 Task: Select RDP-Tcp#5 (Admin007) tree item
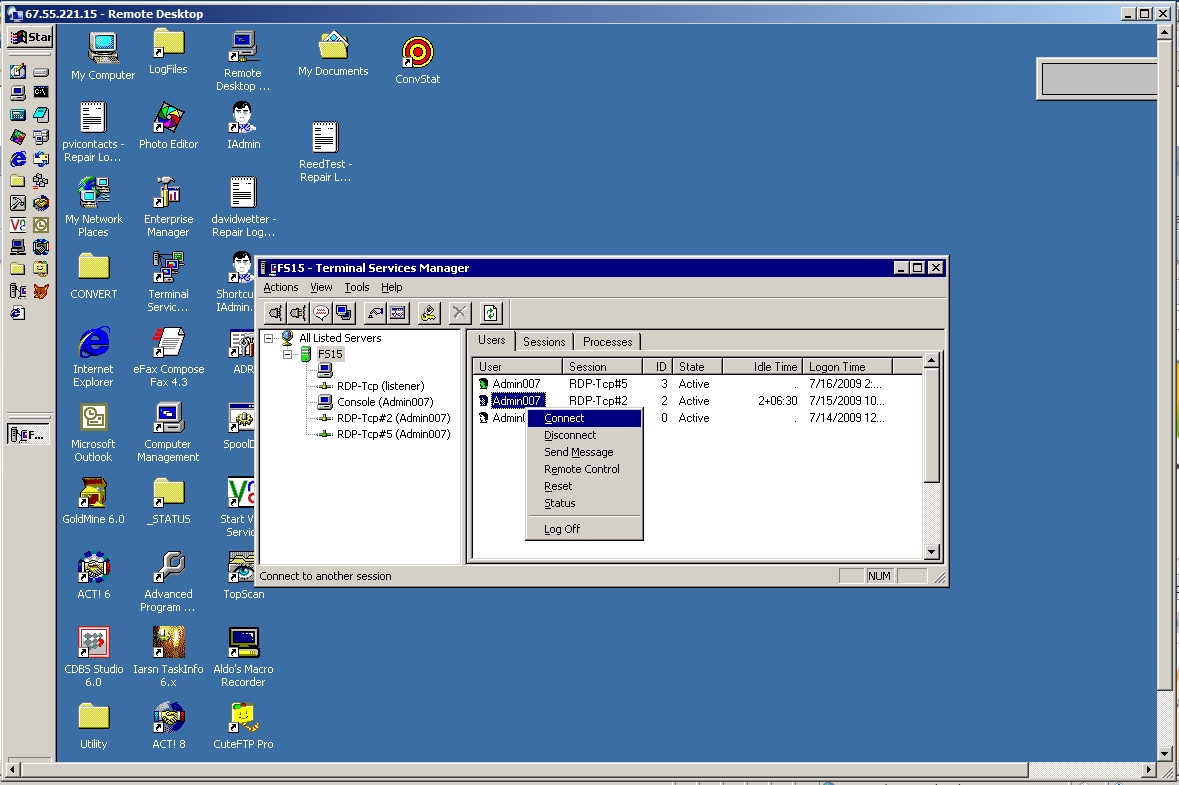[393, 434]
